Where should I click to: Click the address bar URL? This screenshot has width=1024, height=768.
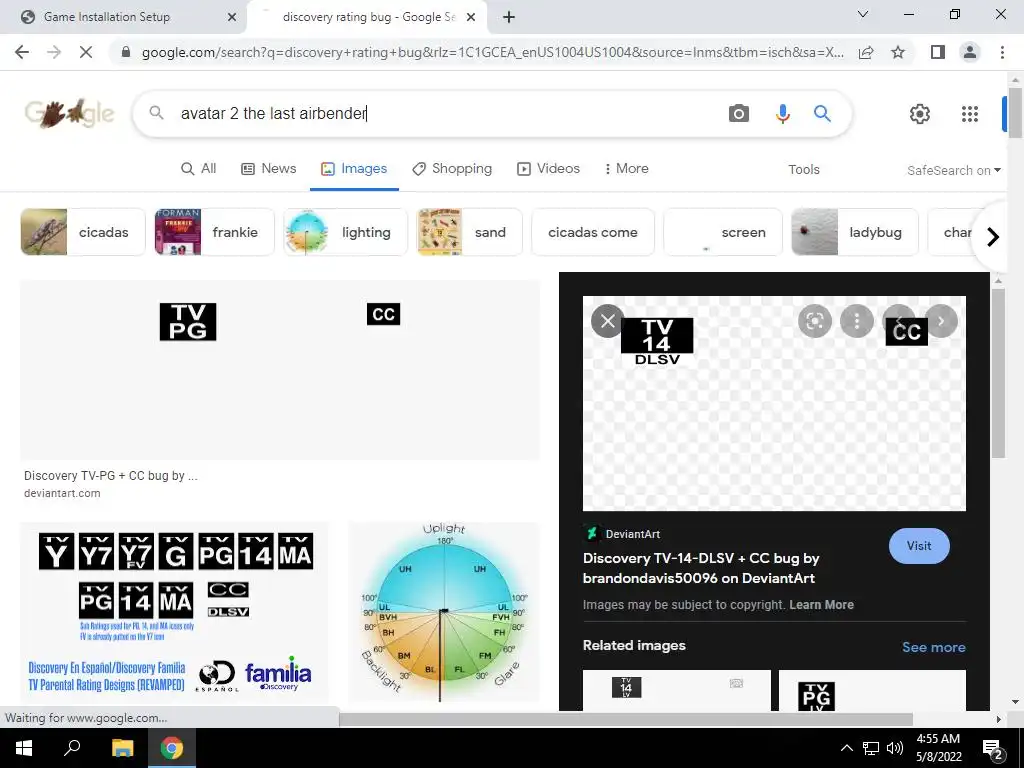492,52
